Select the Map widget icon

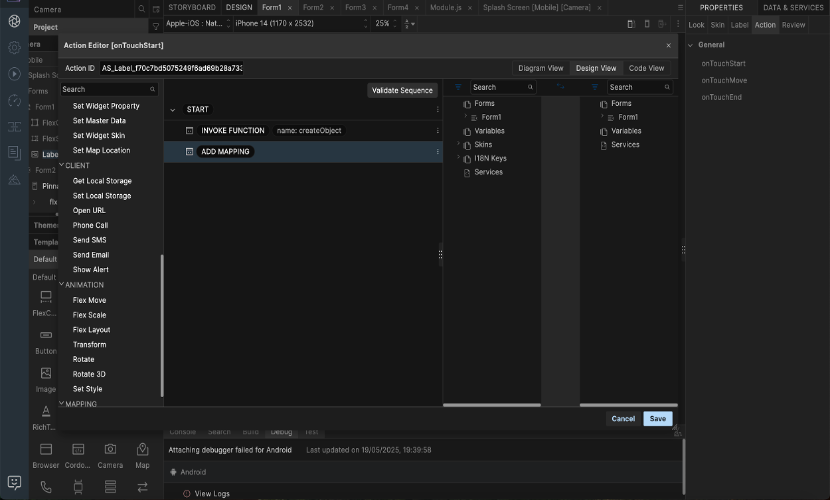[142, 450]
